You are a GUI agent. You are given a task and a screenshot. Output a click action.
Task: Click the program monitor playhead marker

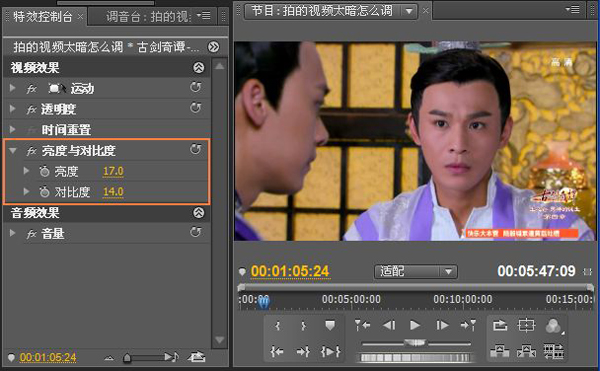click(264, 301)
